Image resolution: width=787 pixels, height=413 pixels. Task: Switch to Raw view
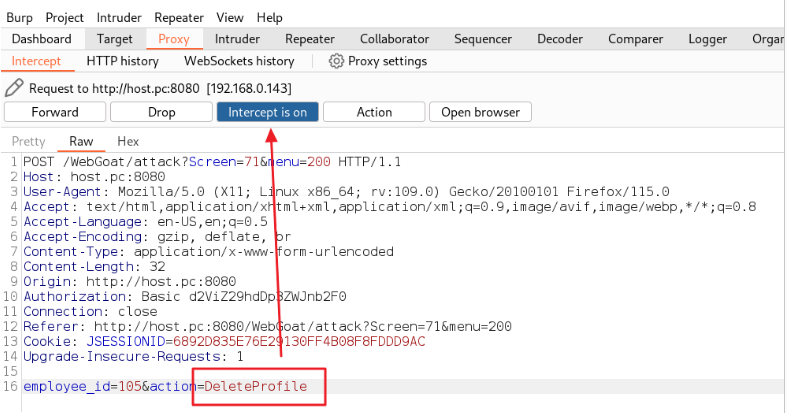pyautogui.click(x=81, y=142)
